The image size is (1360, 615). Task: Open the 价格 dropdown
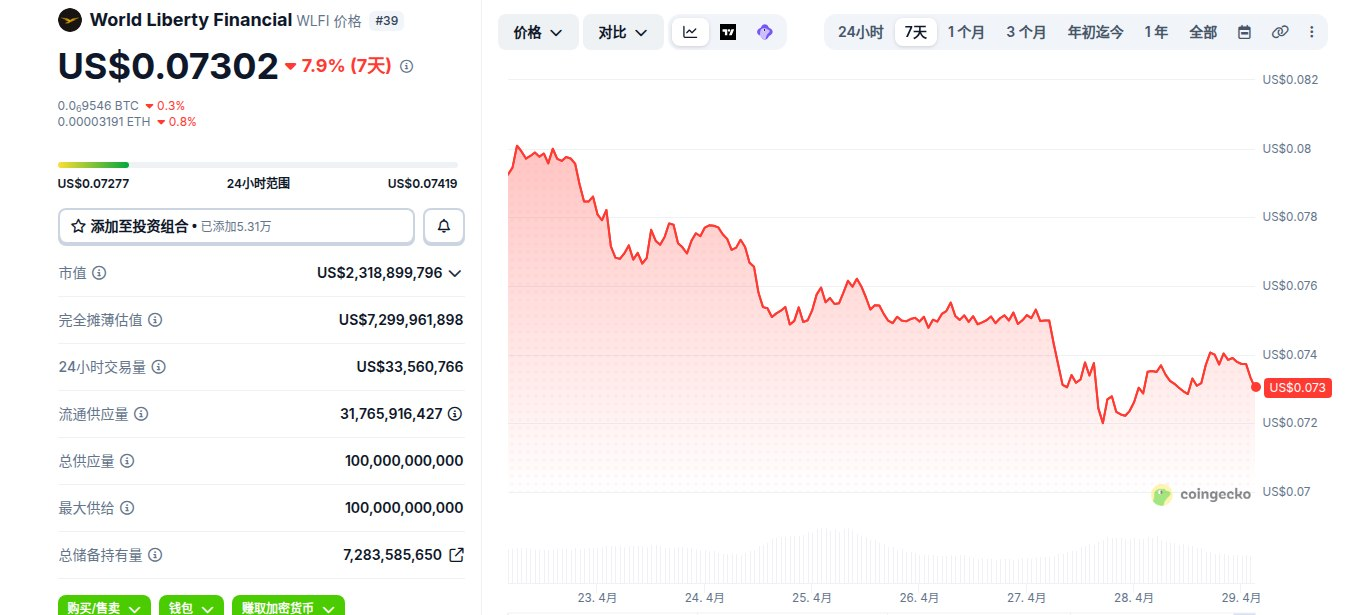pyautogui.click(x=538, y=32)
